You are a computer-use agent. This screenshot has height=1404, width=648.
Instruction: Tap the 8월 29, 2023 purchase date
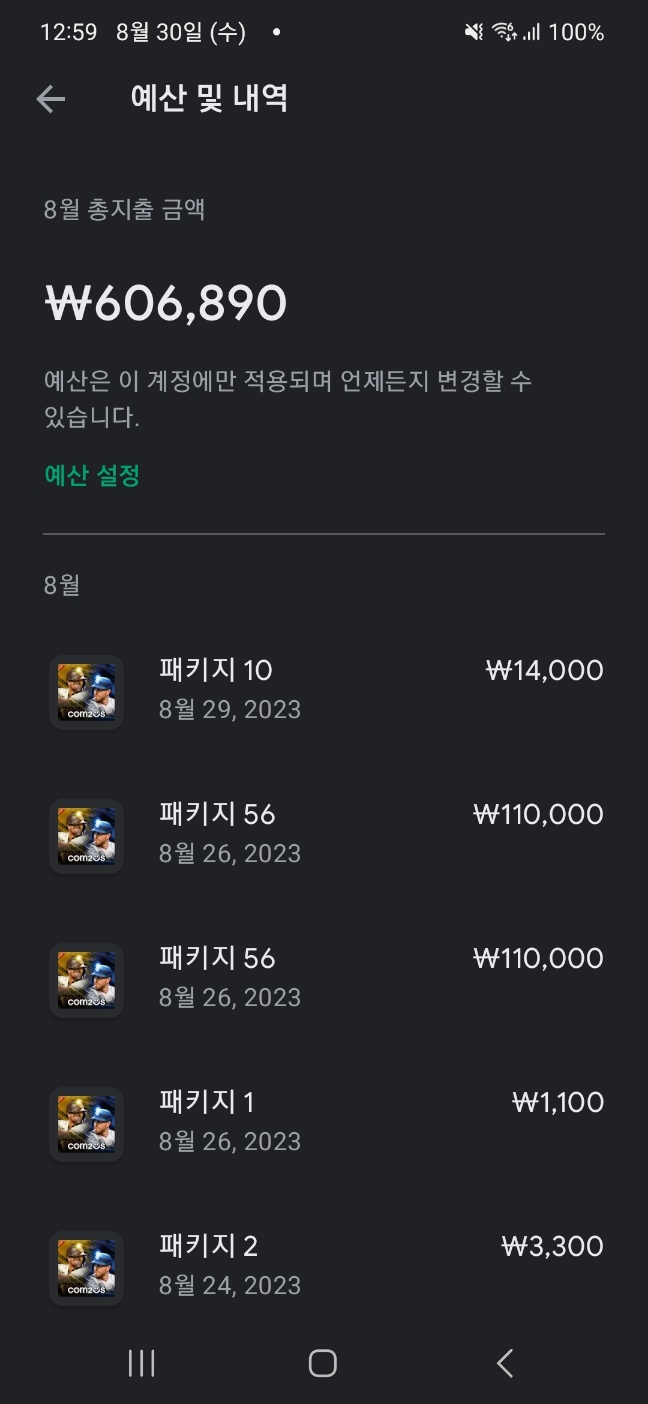[230, 710]
